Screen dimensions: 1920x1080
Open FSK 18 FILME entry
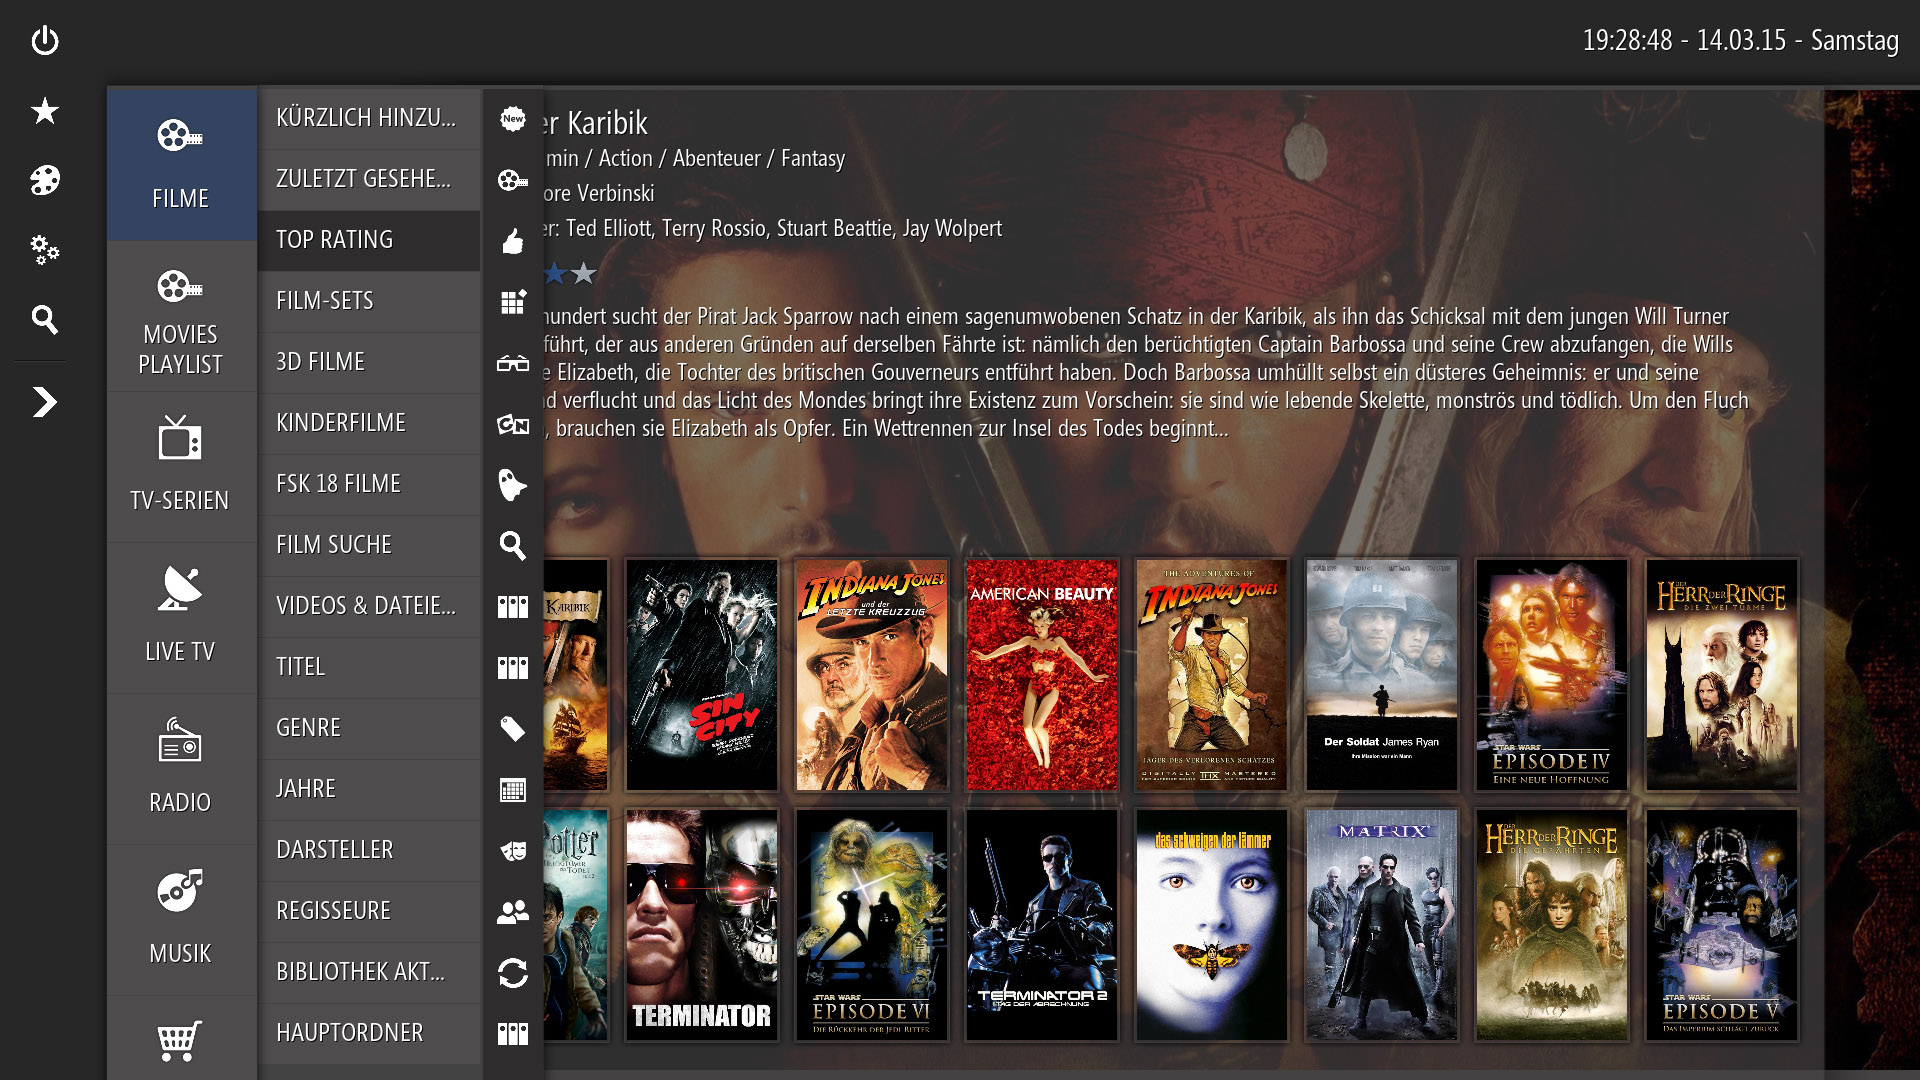pyautogui.click(x=369, y=484)
